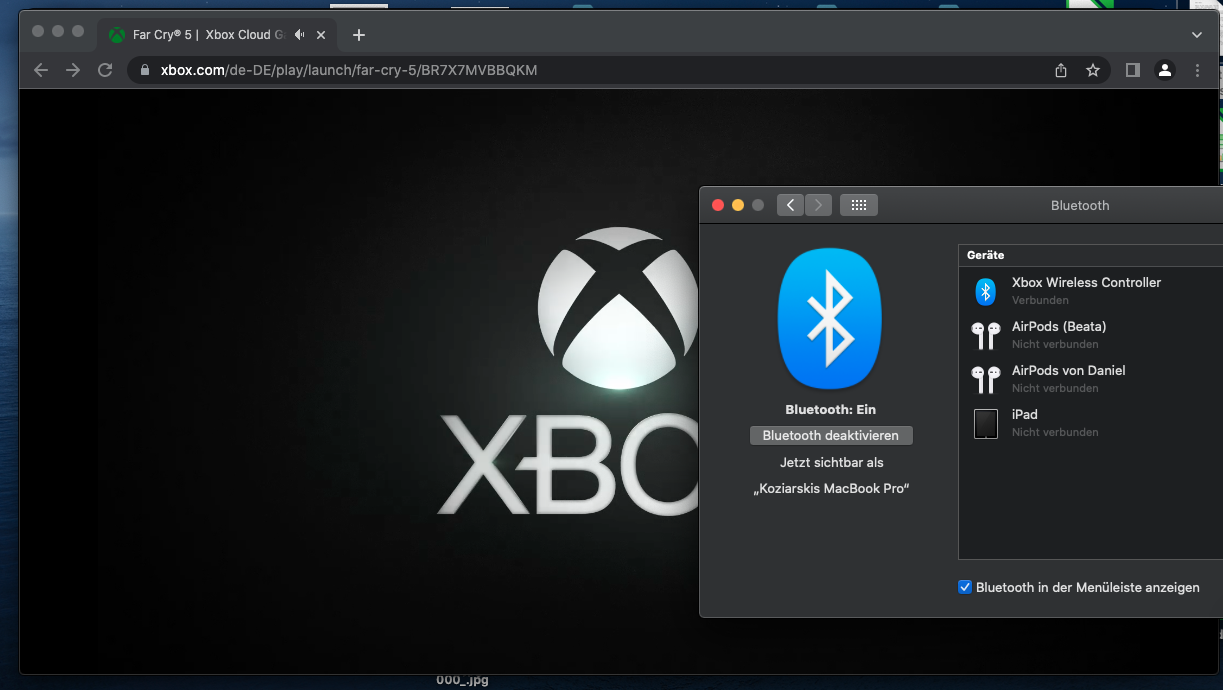Viewport: 1223px width, 690px height.
Task: Toggle the Chrome side panel icon
Action: [1133, 70]
